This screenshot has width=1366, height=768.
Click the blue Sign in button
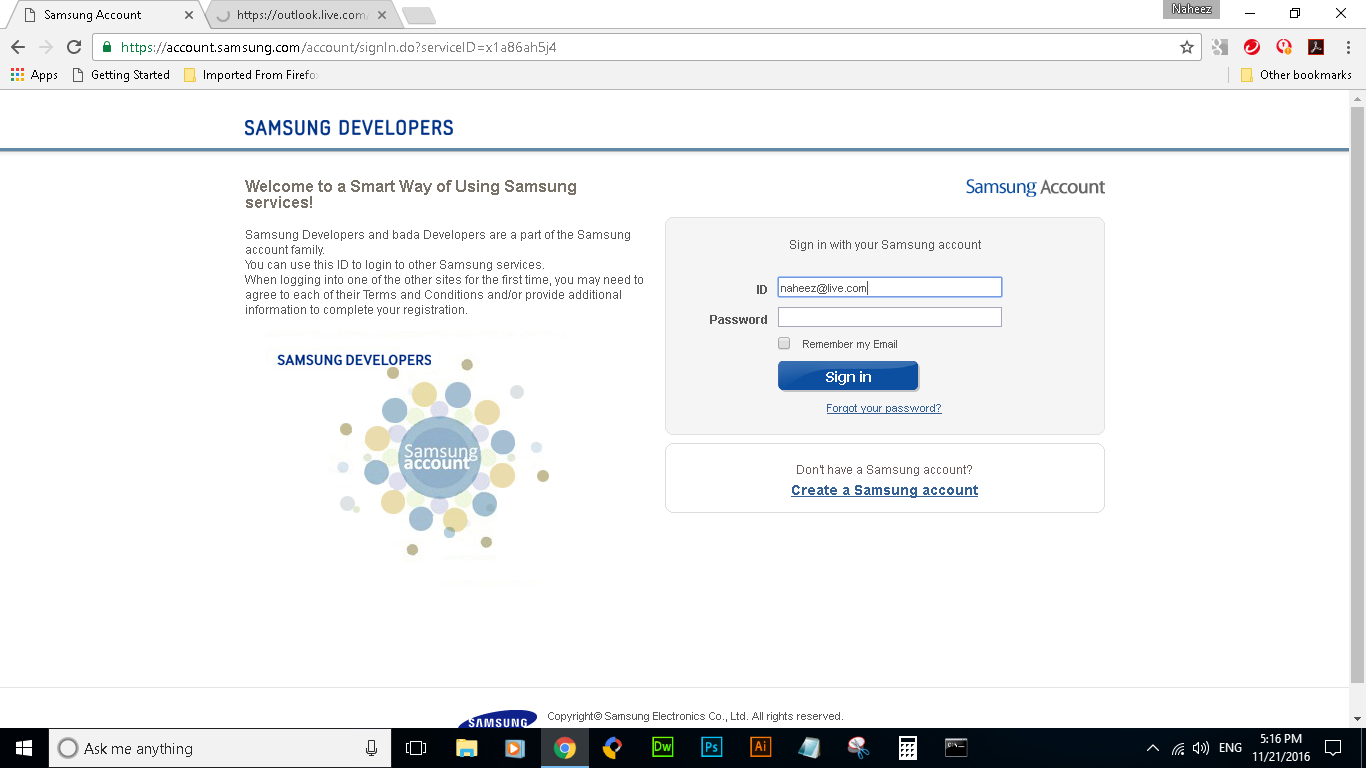(x=848, y=376)
